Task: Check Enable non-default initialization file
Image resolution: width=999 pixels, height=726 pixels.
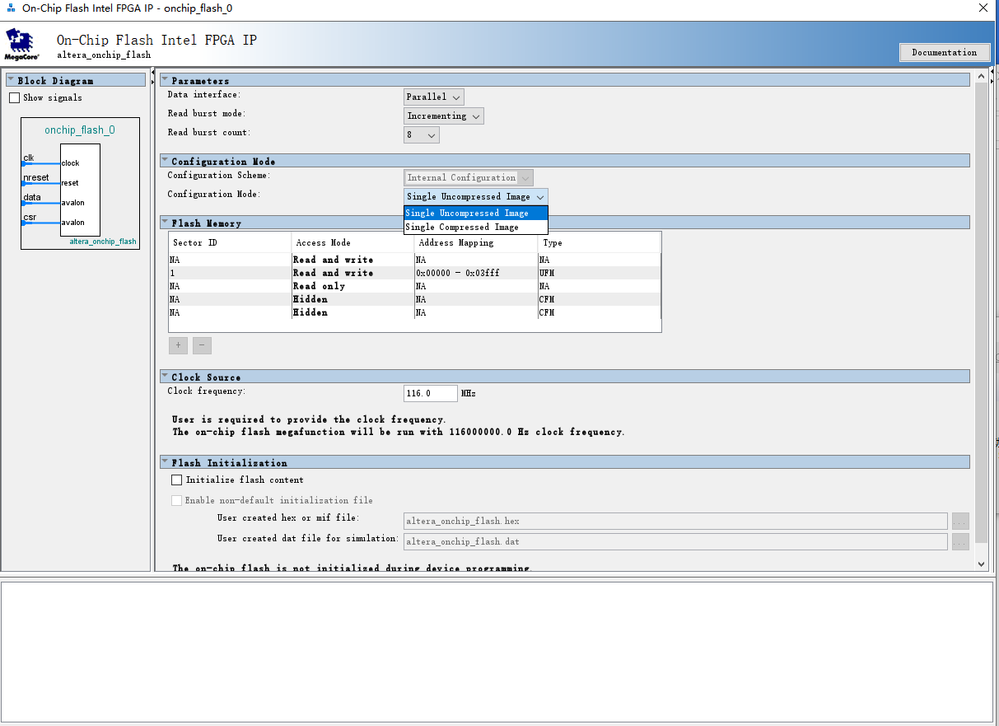Action: click(176, 501)
